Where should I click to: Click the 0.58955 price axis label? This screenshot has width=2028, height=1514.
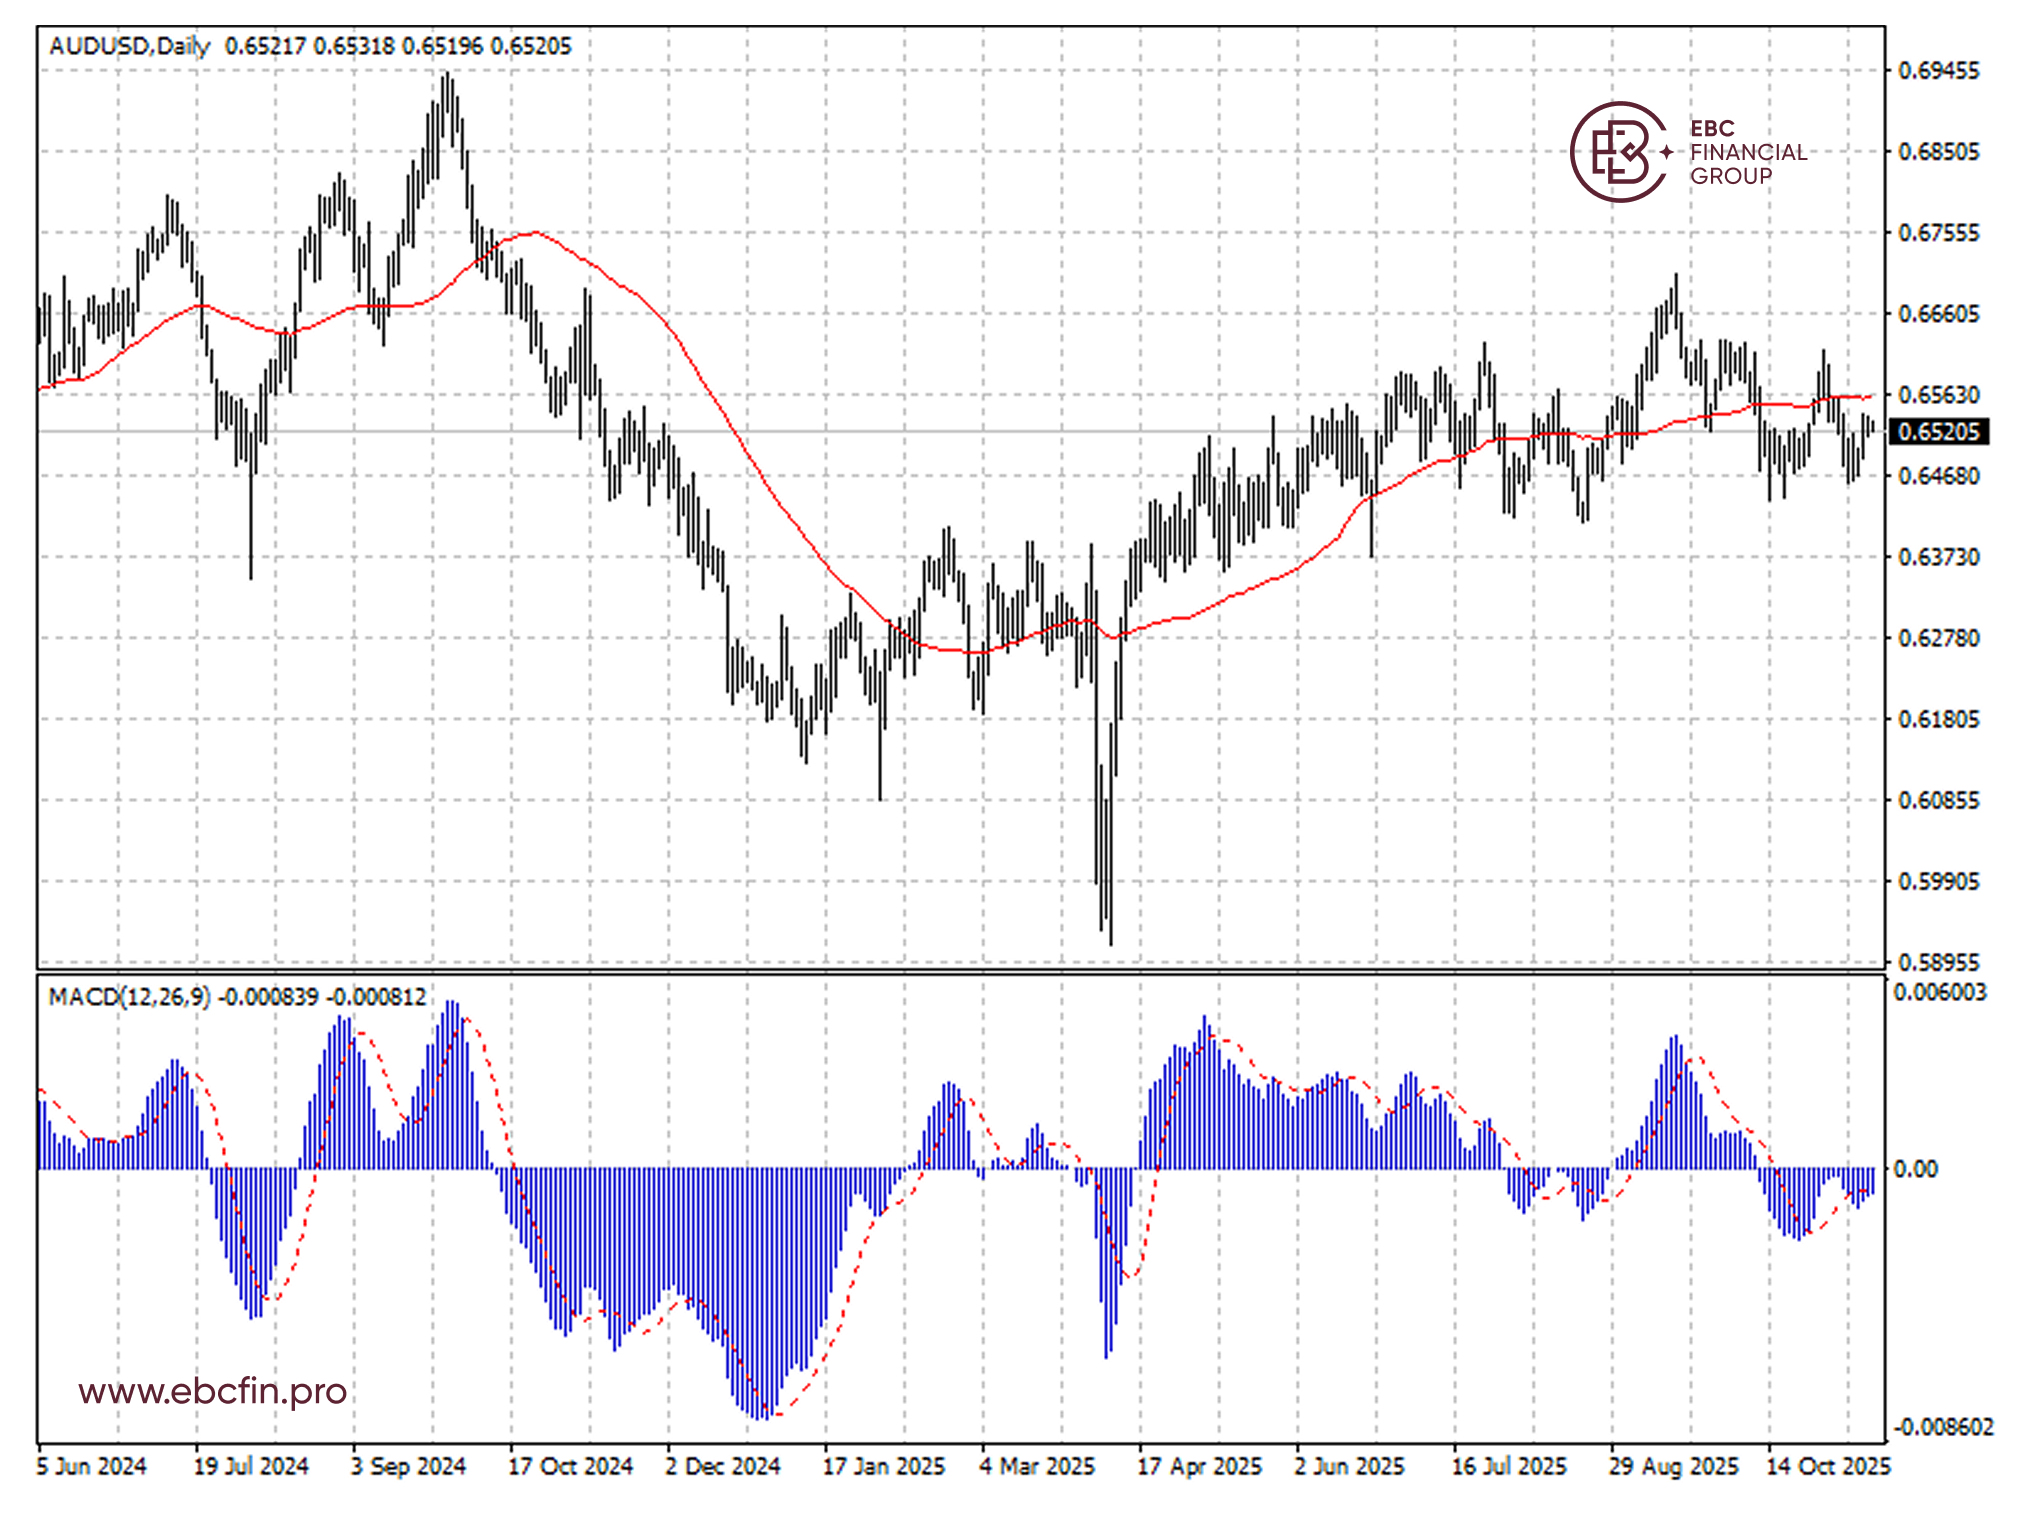tap(1938, 962)
